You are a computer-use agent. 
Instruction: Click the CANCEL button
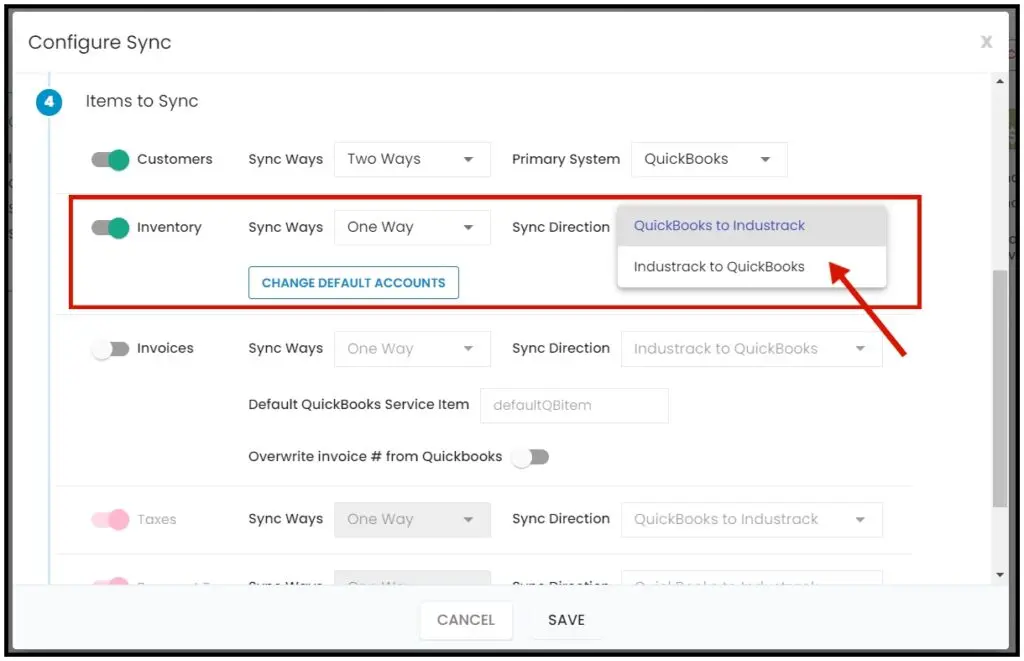(466, 620)
